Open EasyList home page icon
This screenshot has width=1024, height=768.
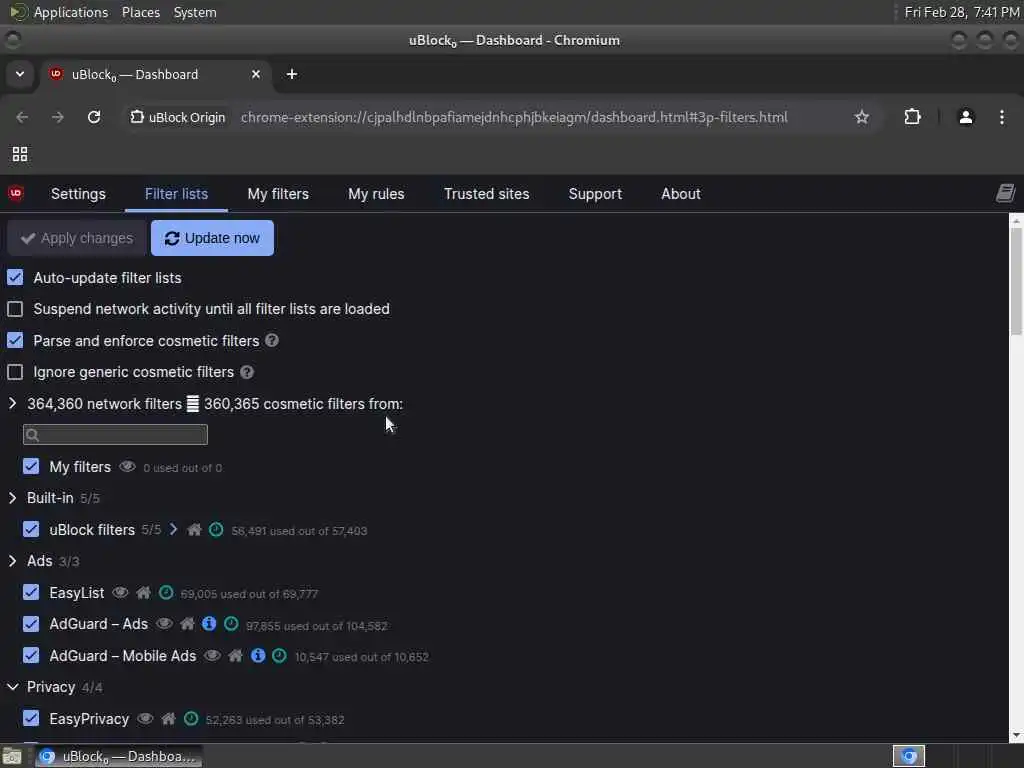click(143, 592)
